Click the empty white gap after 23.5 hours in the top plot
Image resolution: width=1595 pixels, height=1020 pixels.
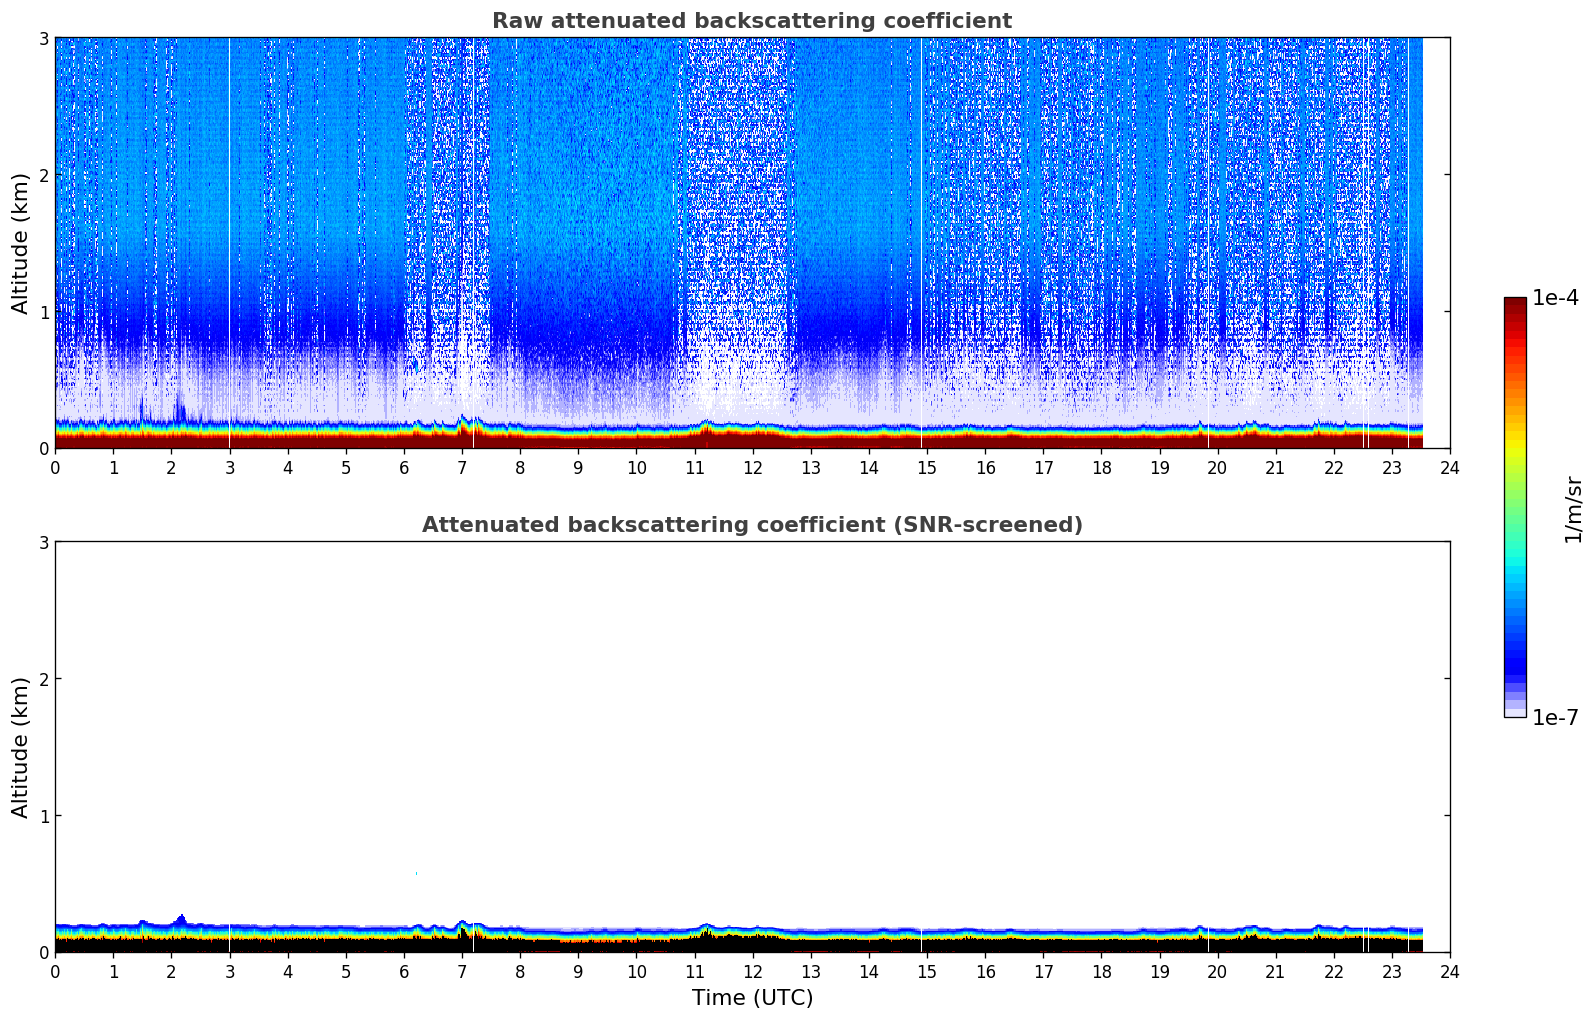(x=1436, y=240)
